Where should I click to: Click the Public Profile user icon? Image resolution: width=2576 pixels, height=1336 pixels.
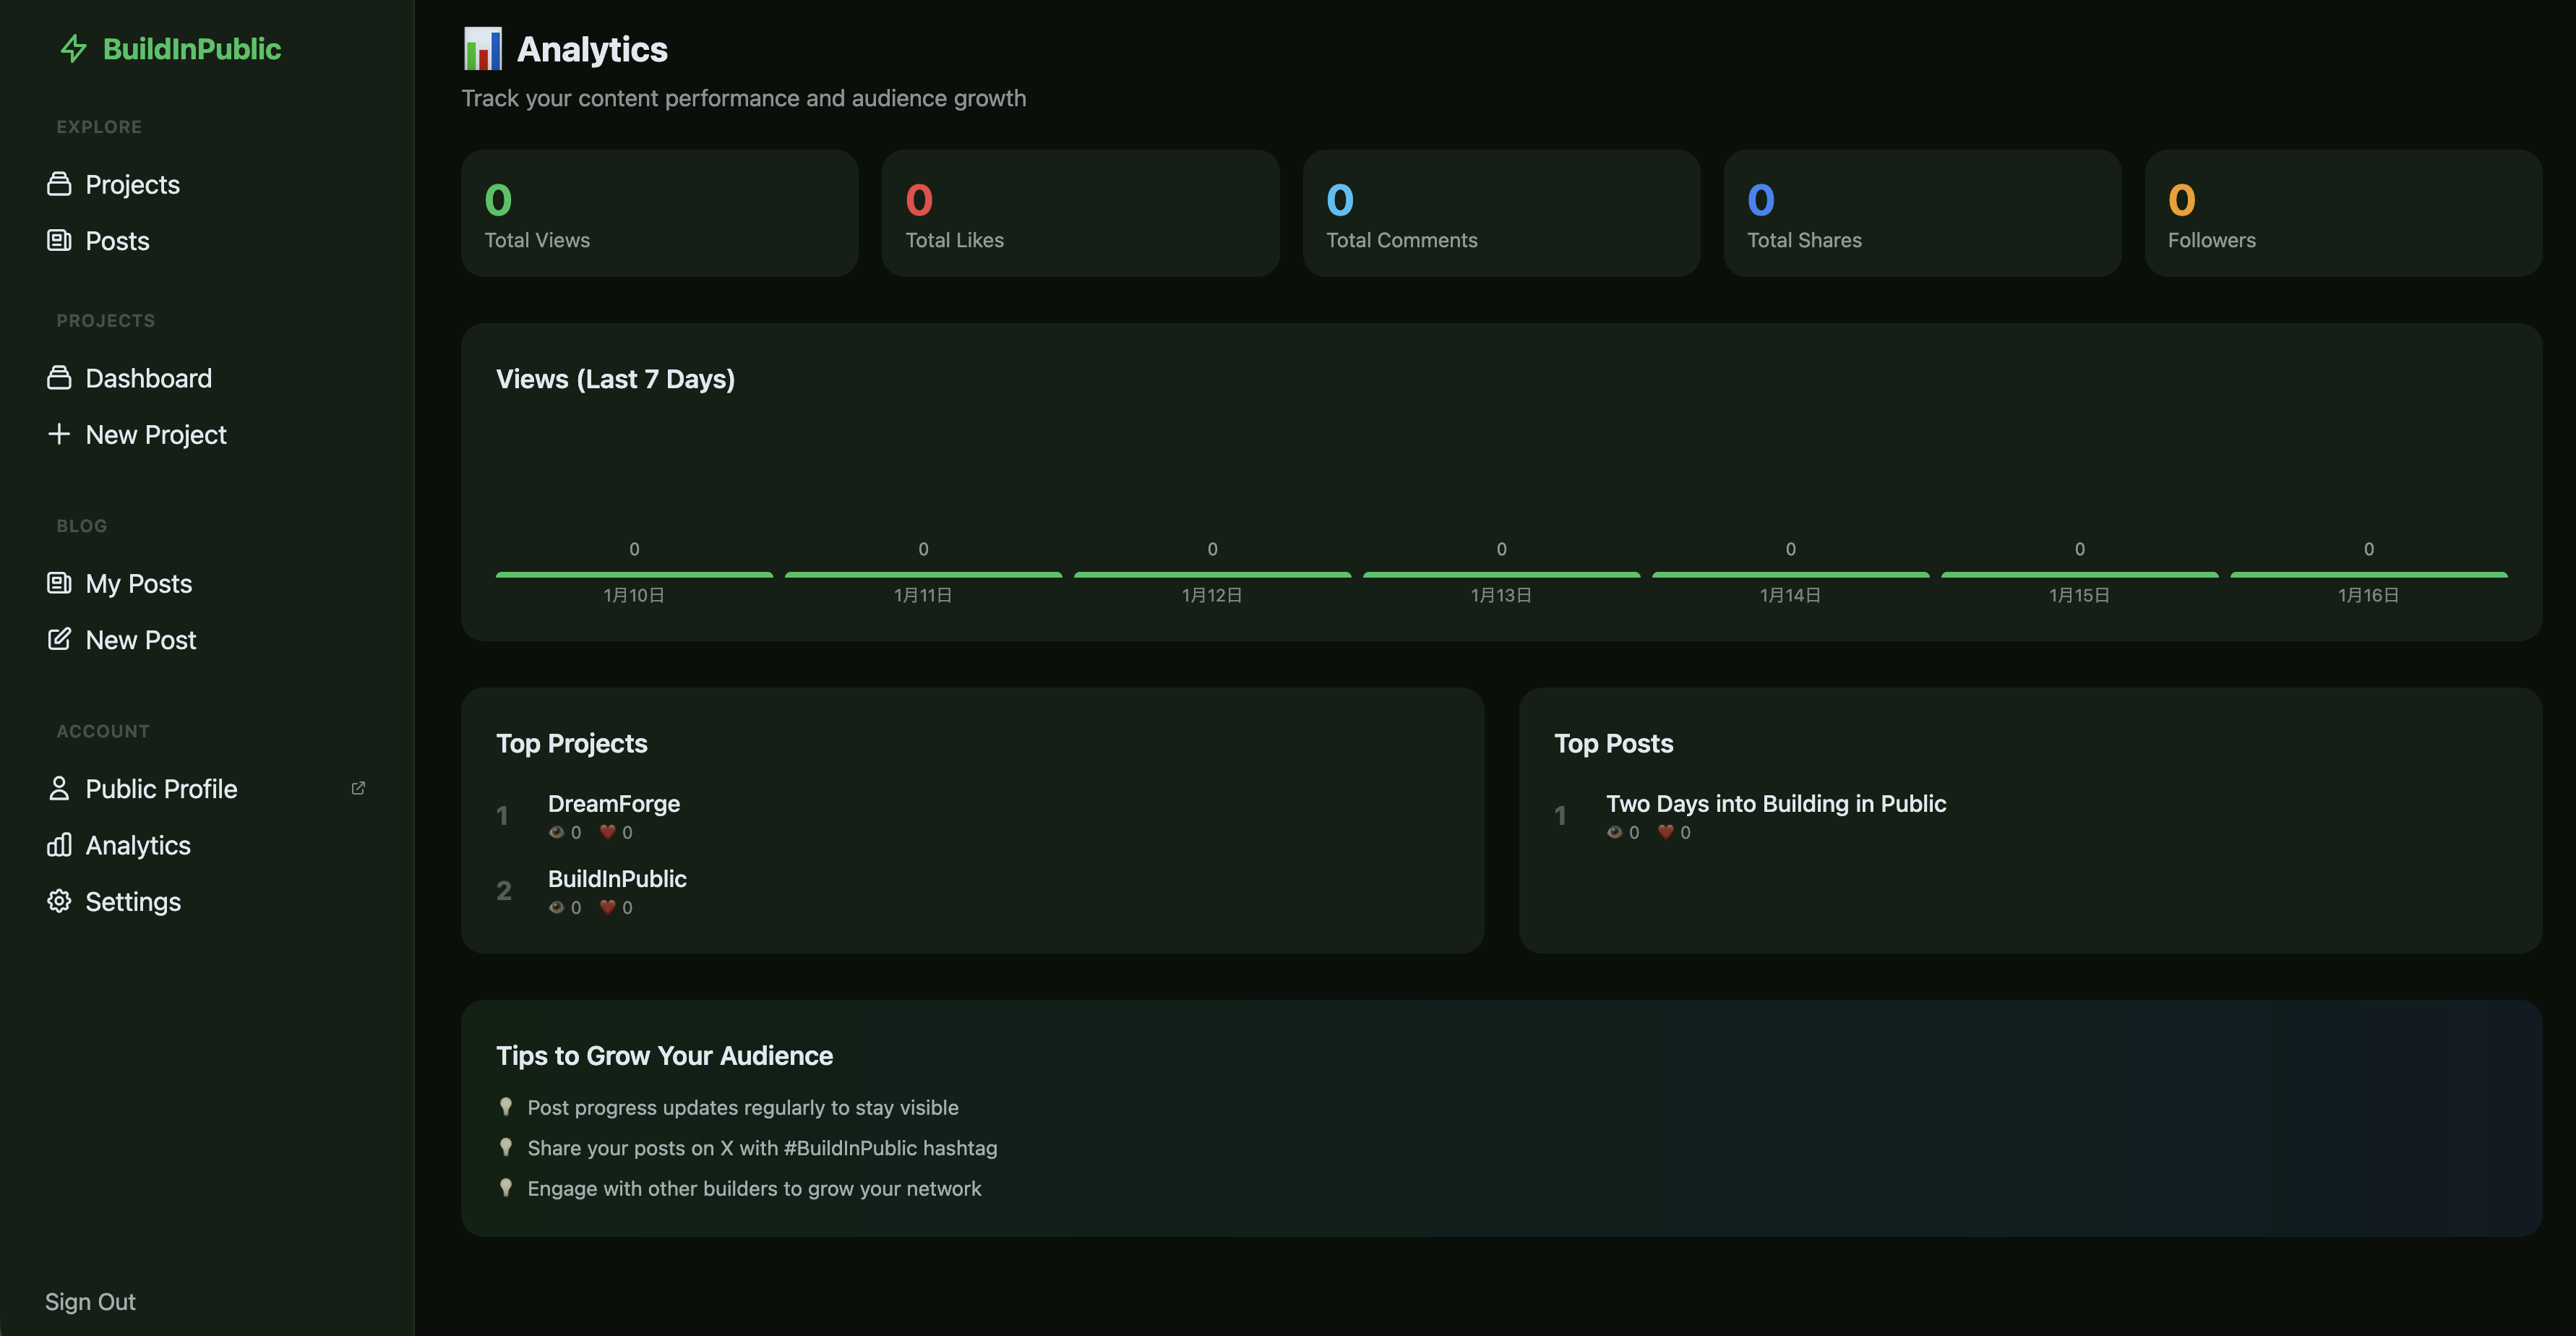point(59,788)
